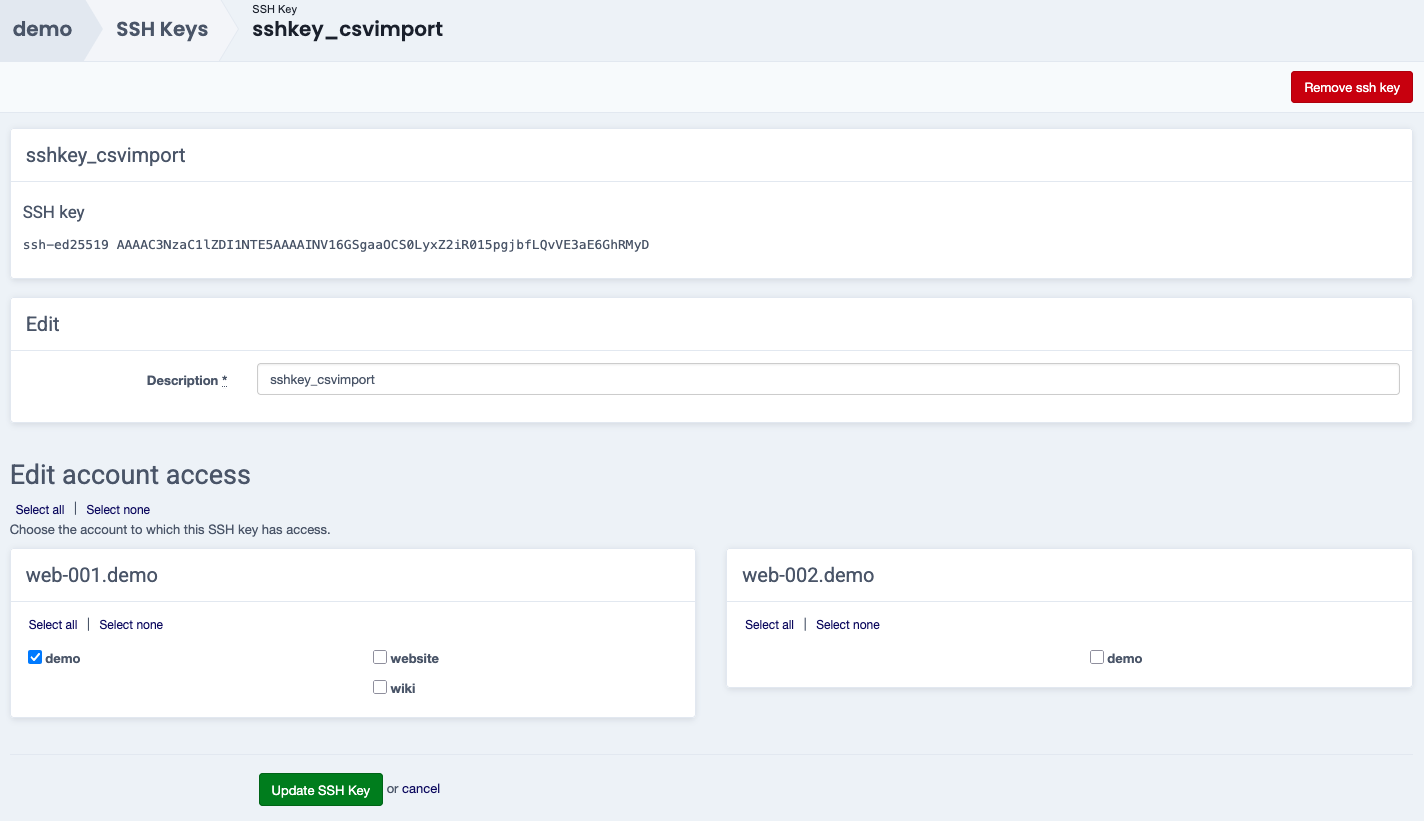The height and width of the screenshot is (821, 1424).
Task: Click the ssh-ed25519 public key text
Action: (x=335, y=244)
